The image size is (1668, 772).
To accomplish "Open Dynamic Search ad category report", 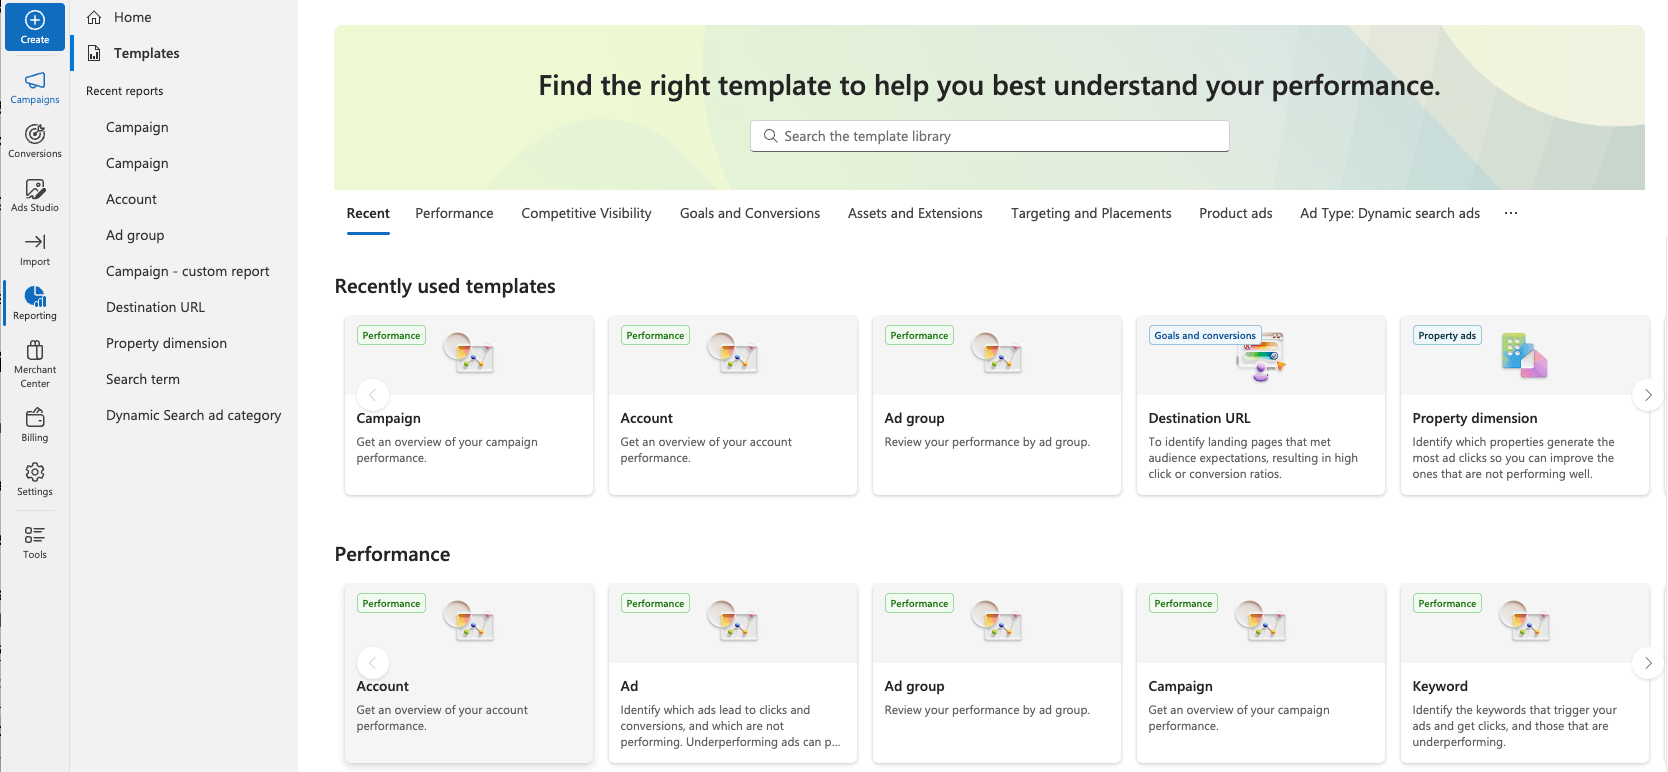I will tap(194, 415).
